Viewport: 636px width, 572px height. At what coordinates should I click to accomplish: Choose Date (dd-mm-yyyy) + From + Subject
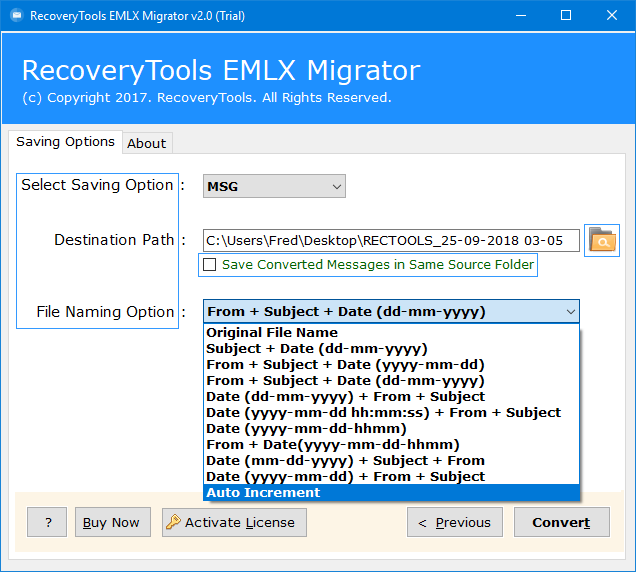coord(391,396)
